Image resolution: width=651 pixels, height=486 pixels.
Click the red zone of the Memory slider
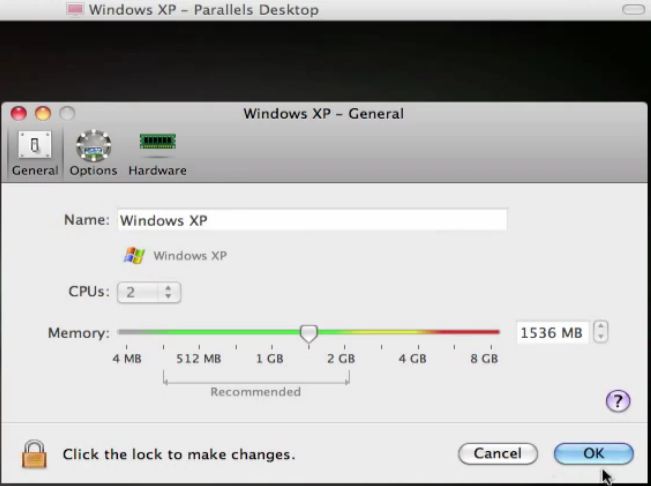click(465, 332)
